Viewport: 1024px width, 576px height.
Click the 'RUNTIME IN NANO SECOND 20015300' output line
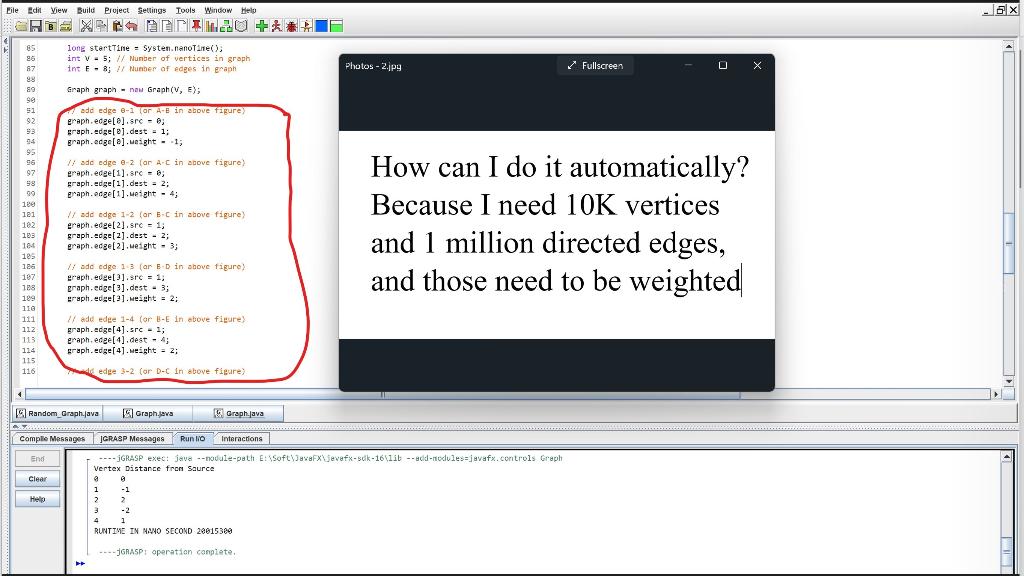click(x=163, y=531)
